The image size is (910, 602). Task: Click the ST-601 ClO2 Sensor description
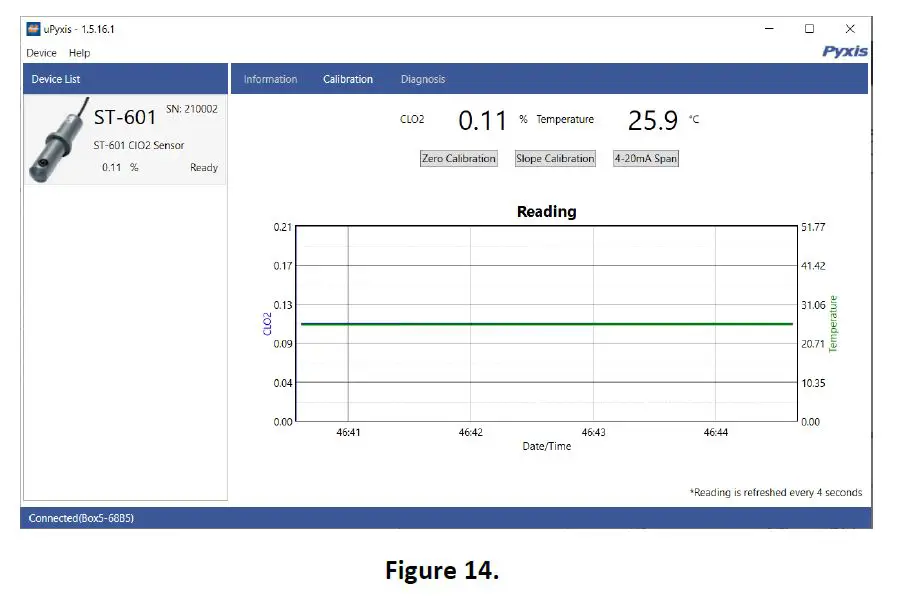[x=139, y=145]
